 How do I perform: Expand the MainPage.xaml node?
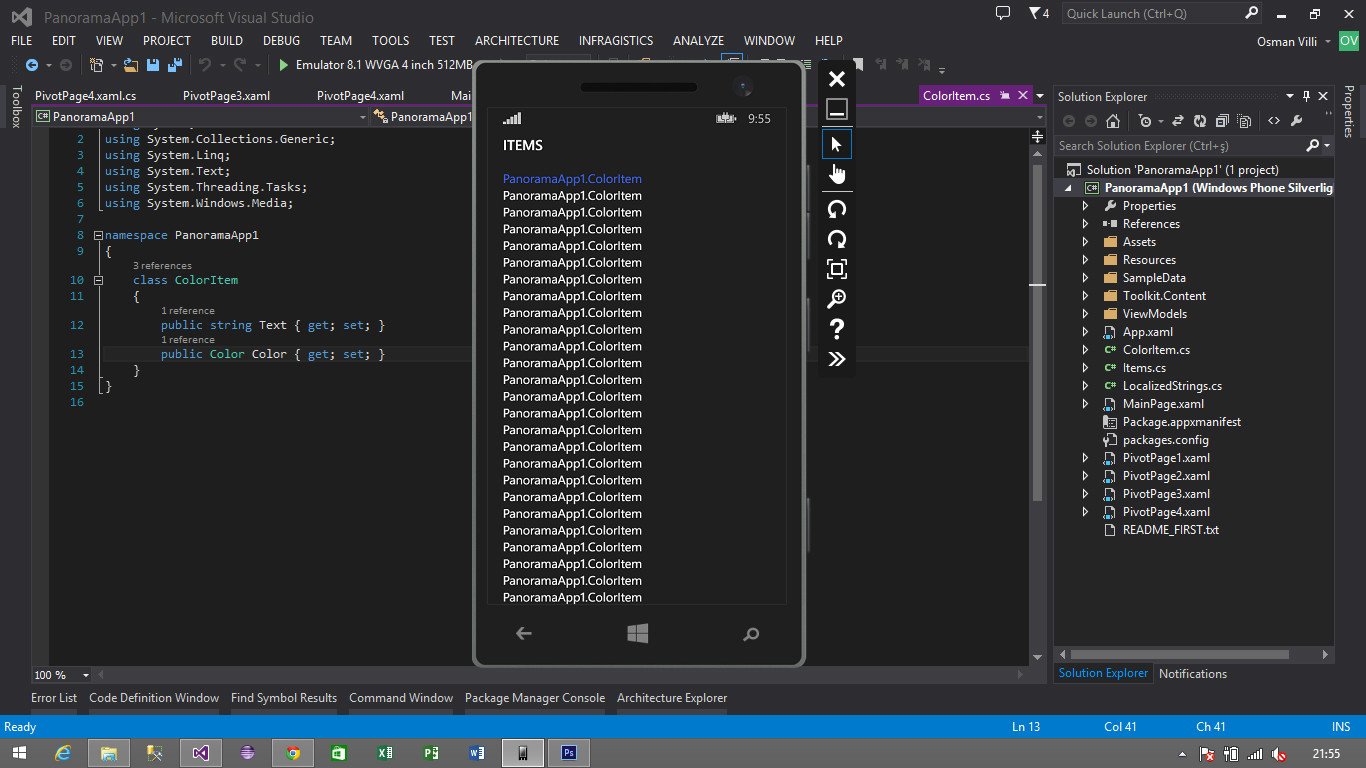tap(1086, 404)
